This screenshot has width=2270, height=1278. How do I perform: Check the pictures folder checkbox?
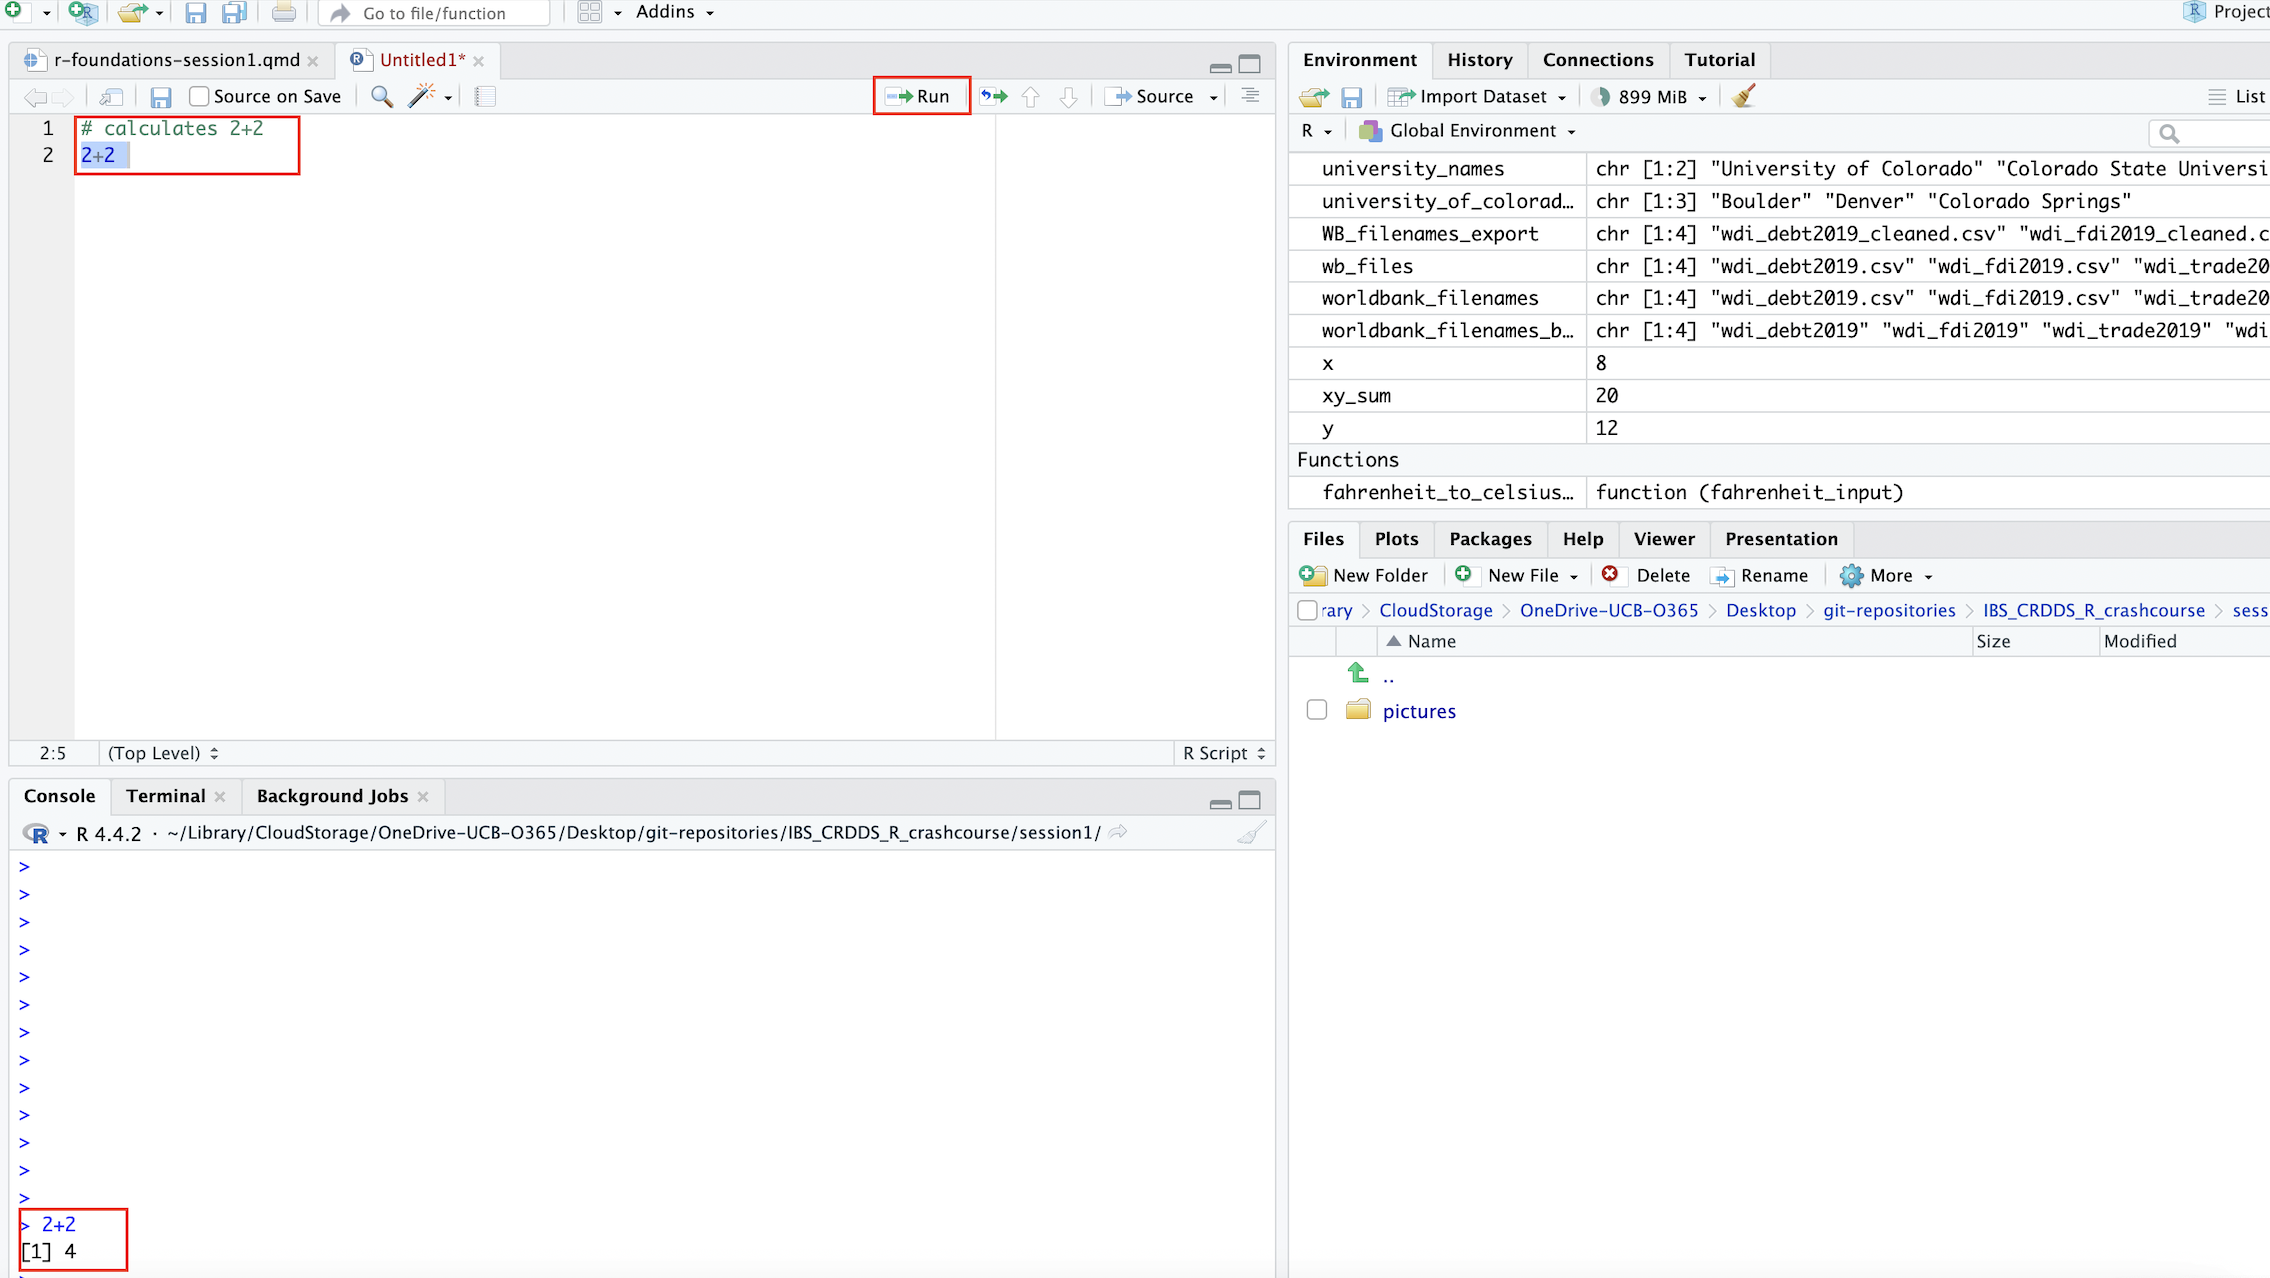point(1316,710)
